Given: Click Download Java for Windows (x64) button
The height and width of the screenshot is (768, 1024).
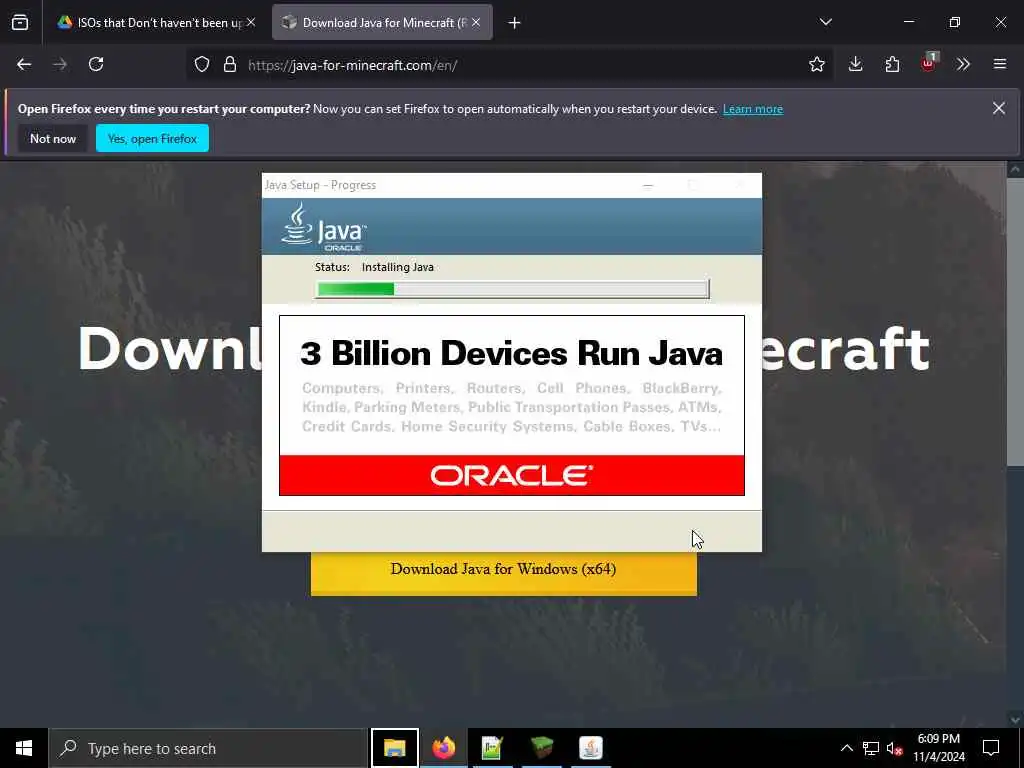Looking at the screenshot, I should [x=504, y=573].
